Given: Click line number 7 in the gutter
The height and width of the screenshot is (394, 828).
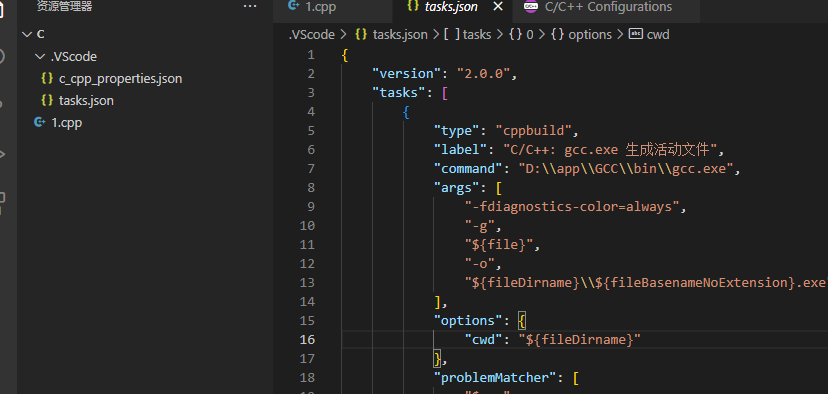Looking at the screenshot, I should 310,169.
